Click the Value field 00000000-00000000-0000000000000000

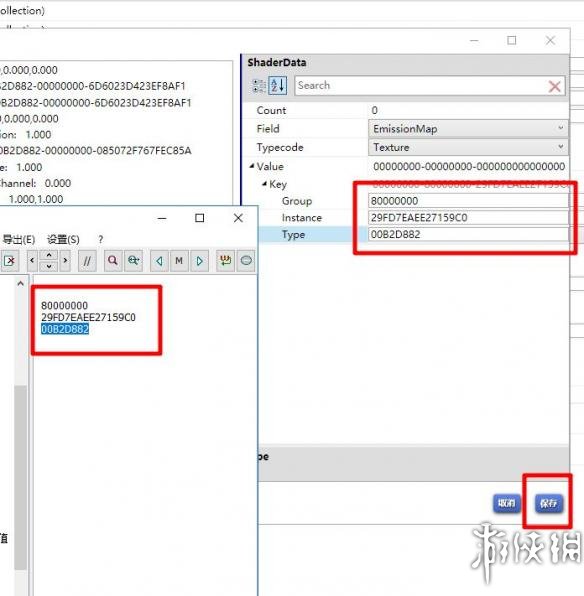pos(469,166)
